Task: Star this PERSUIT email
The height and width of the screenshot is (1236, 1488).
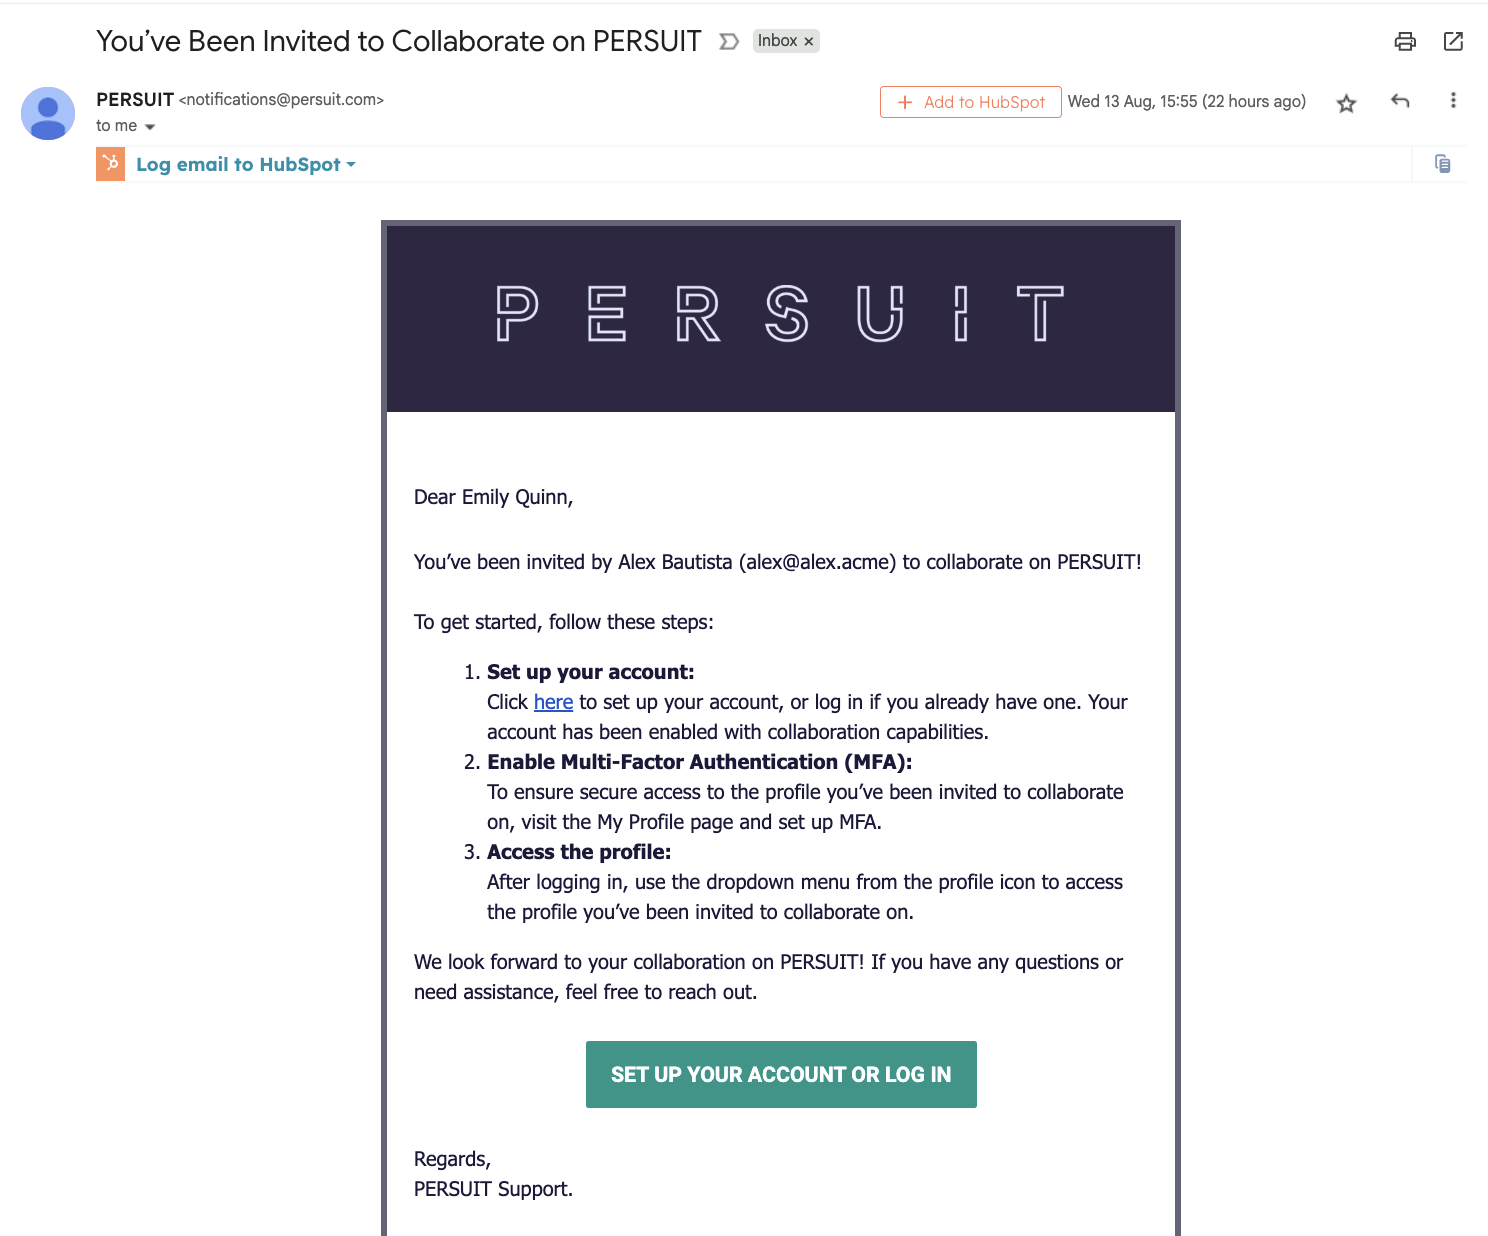Action: pos(1346,103)
